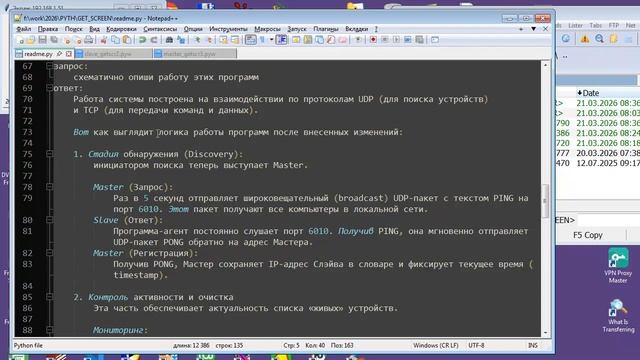Click the warning triangle icon in Total Commander

click(584, 39)
